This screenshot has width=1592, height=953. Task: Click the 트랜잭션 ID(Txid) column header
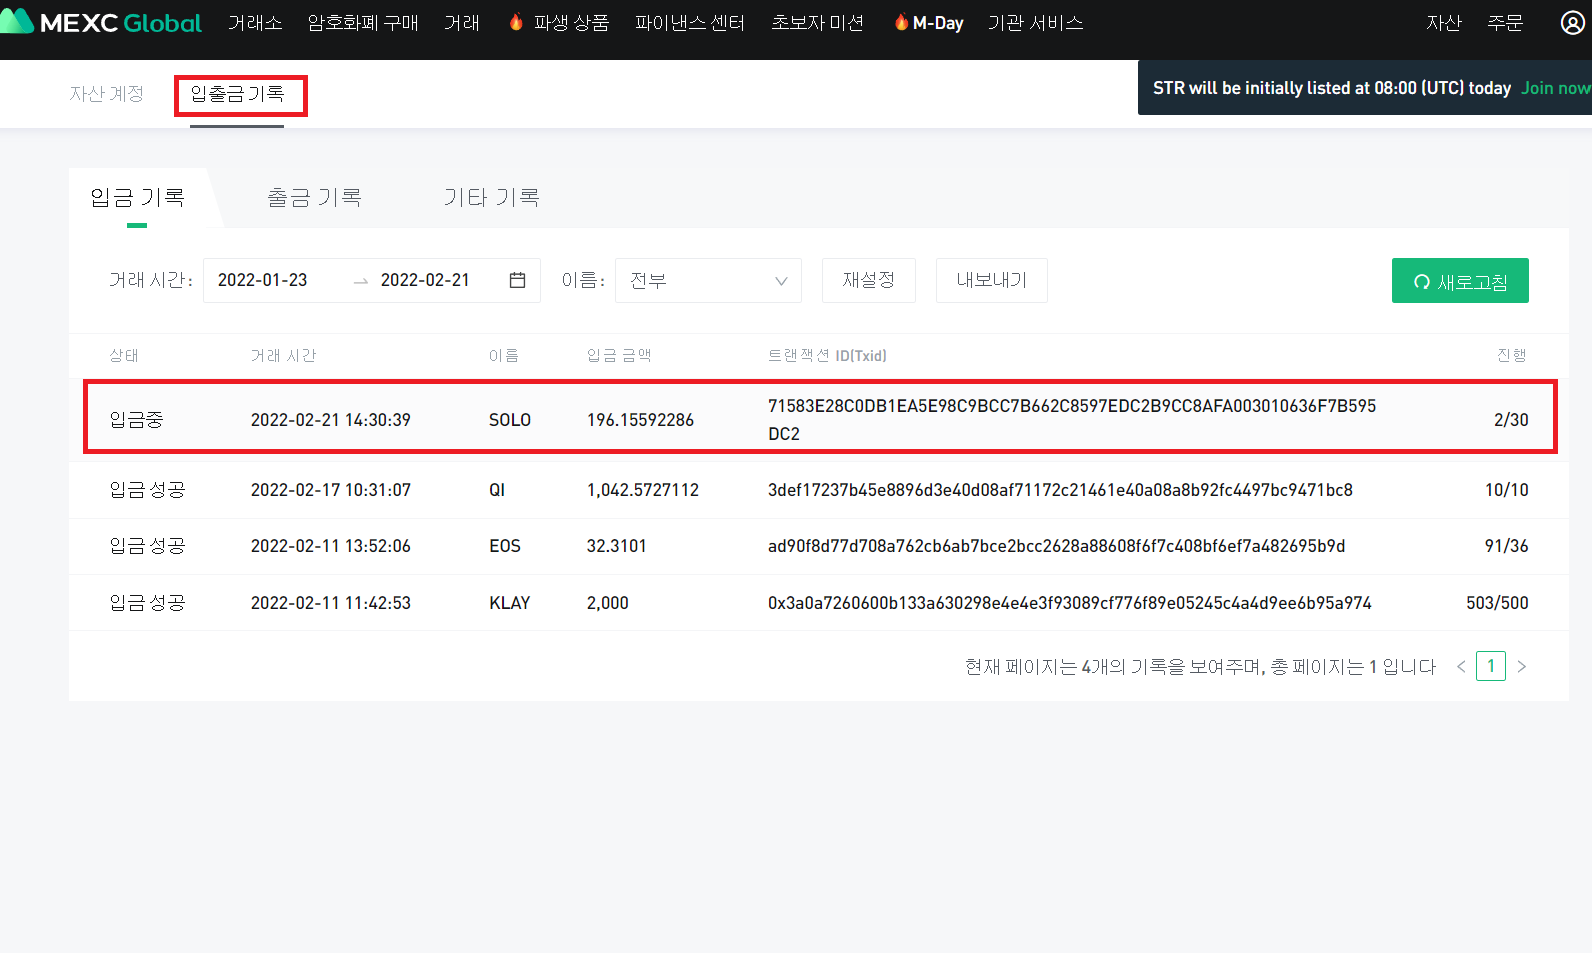pos(827,355)
